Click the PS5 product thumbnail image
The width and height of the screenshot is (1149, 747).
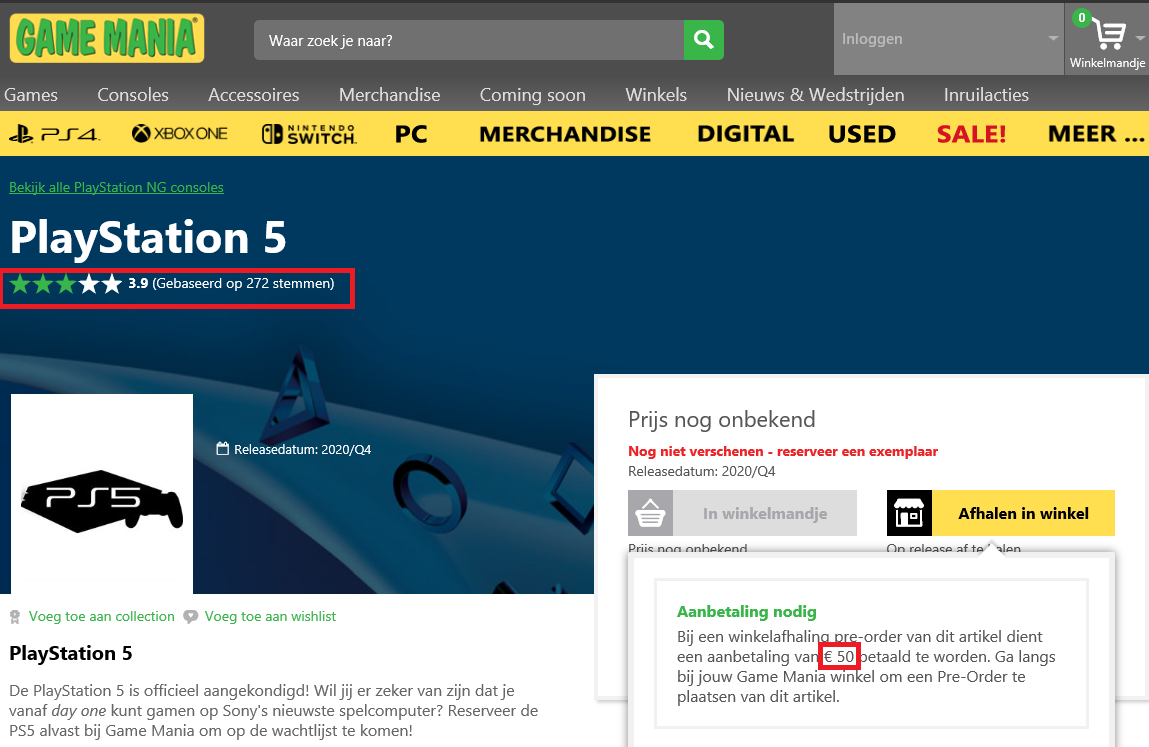(x=102, y=494)
